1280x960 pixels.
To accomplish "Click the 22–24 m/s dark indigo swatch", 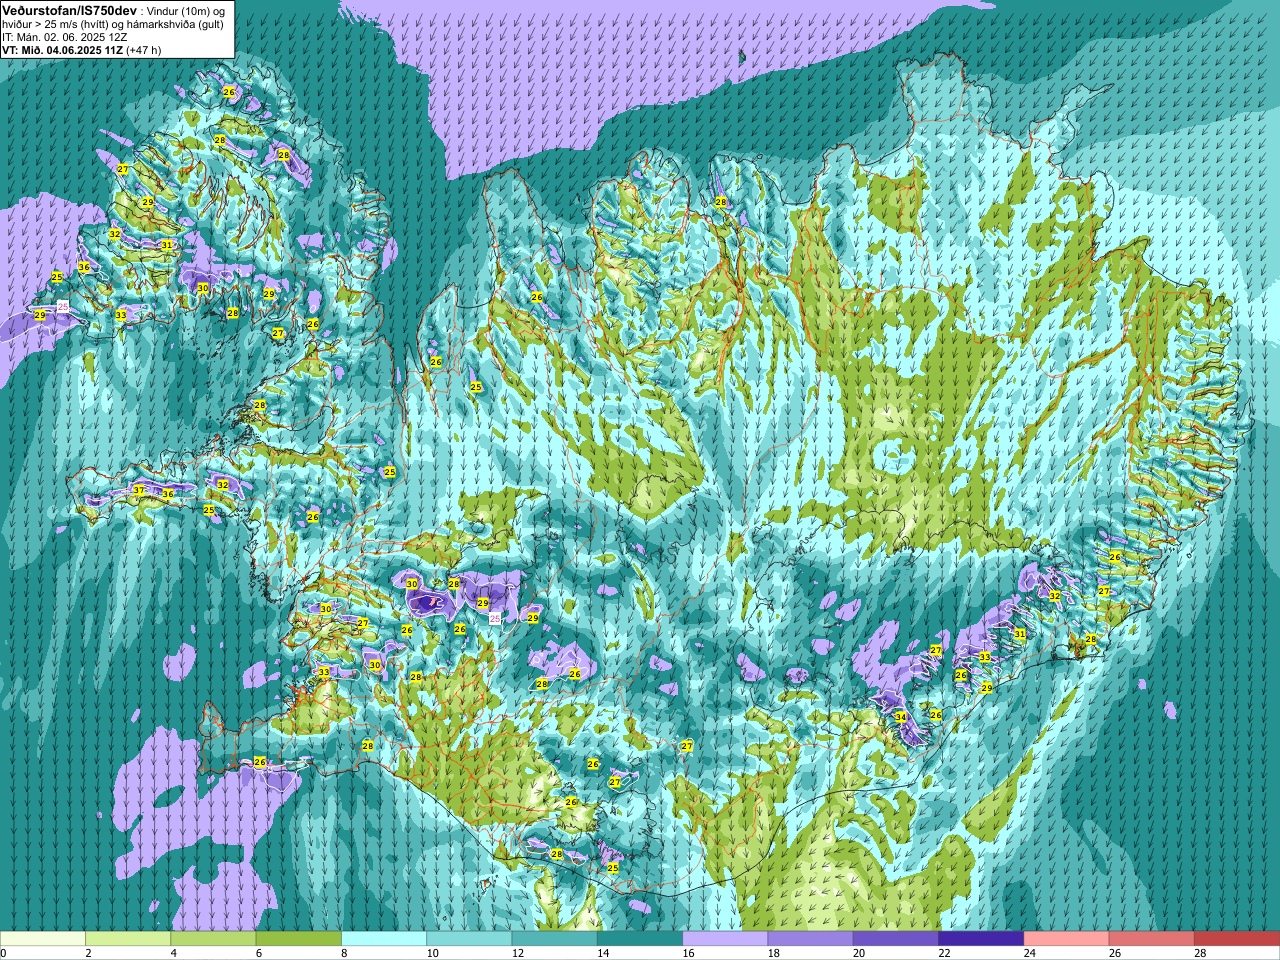I will 981,939.
